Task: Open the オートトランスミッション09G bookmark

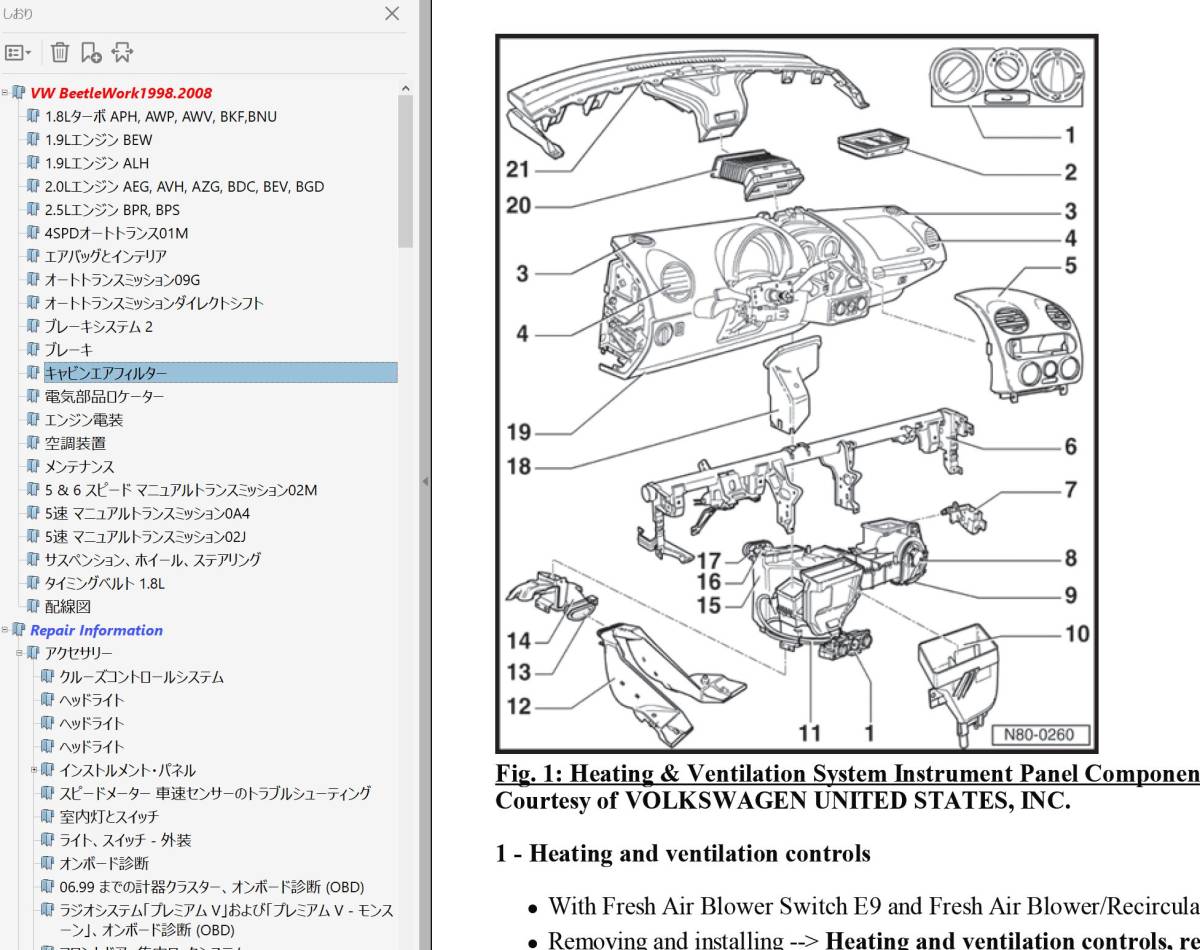Action: tap(122, 280)
